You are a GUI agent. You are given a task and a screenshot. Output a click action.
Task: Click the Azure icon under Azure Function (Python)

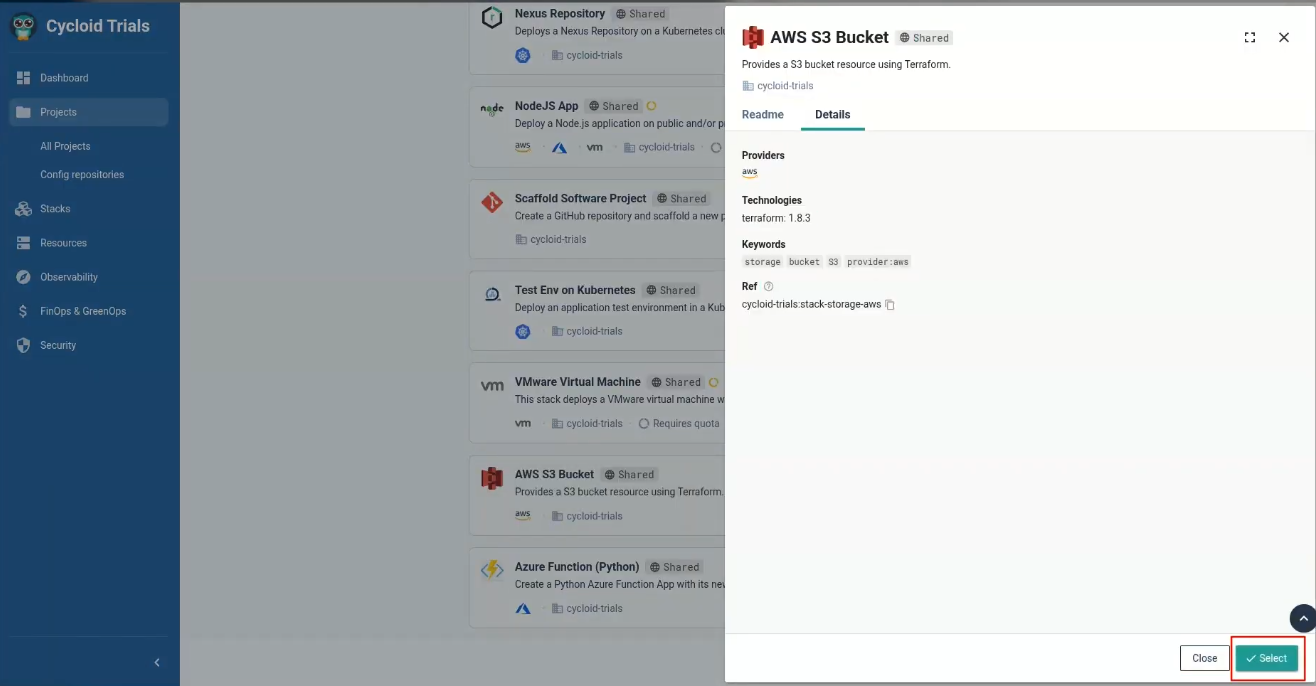[x=522, y=609]
